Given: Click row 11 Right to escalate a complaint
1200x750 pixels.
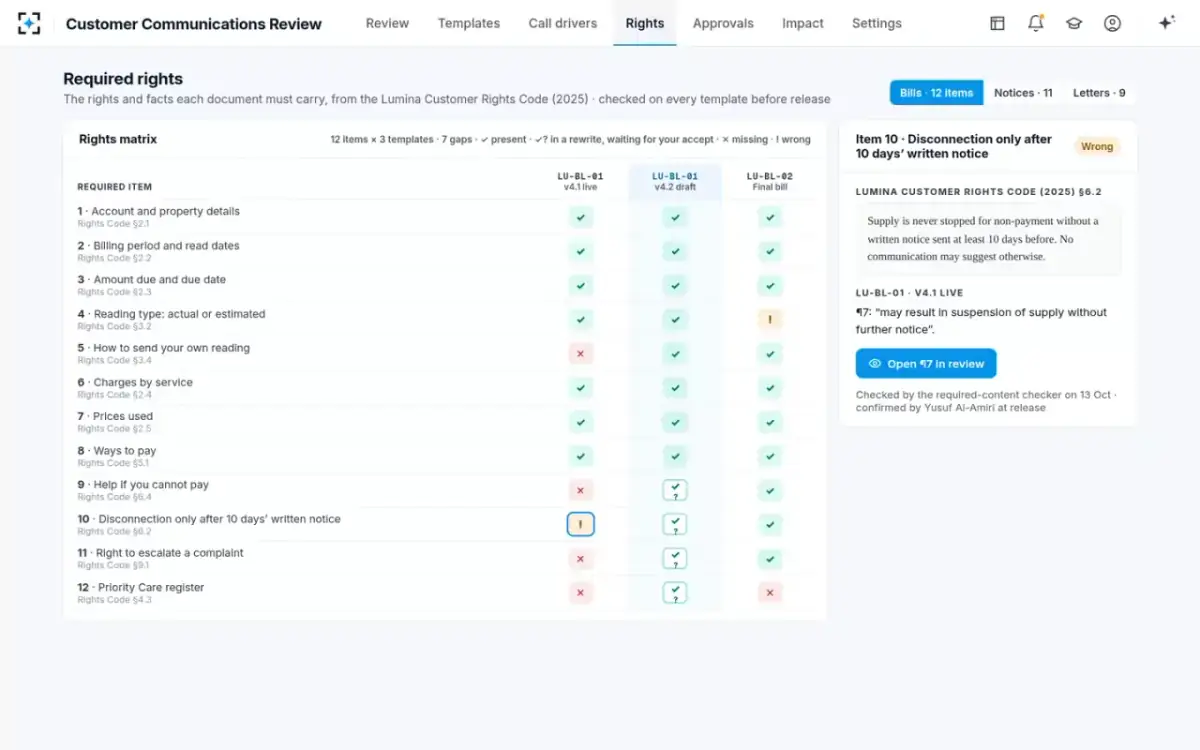Looking at the screenshot, I should pos(445,558).
